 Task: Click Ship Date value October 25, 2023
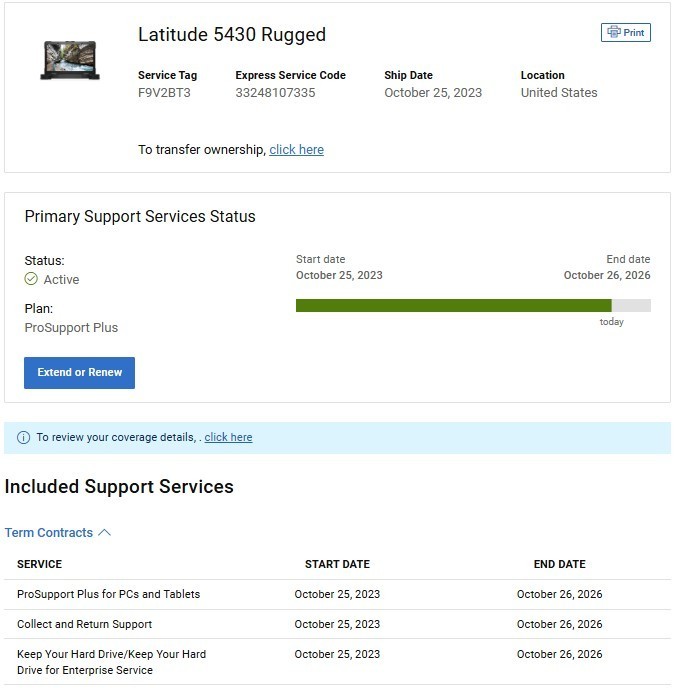433,93
